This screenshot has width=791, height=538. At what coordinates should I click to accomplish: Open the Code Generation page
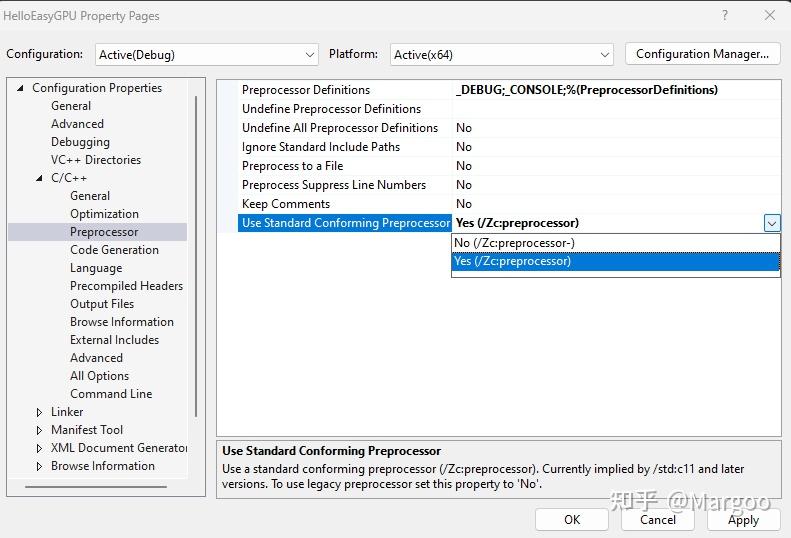pos(115,250)
